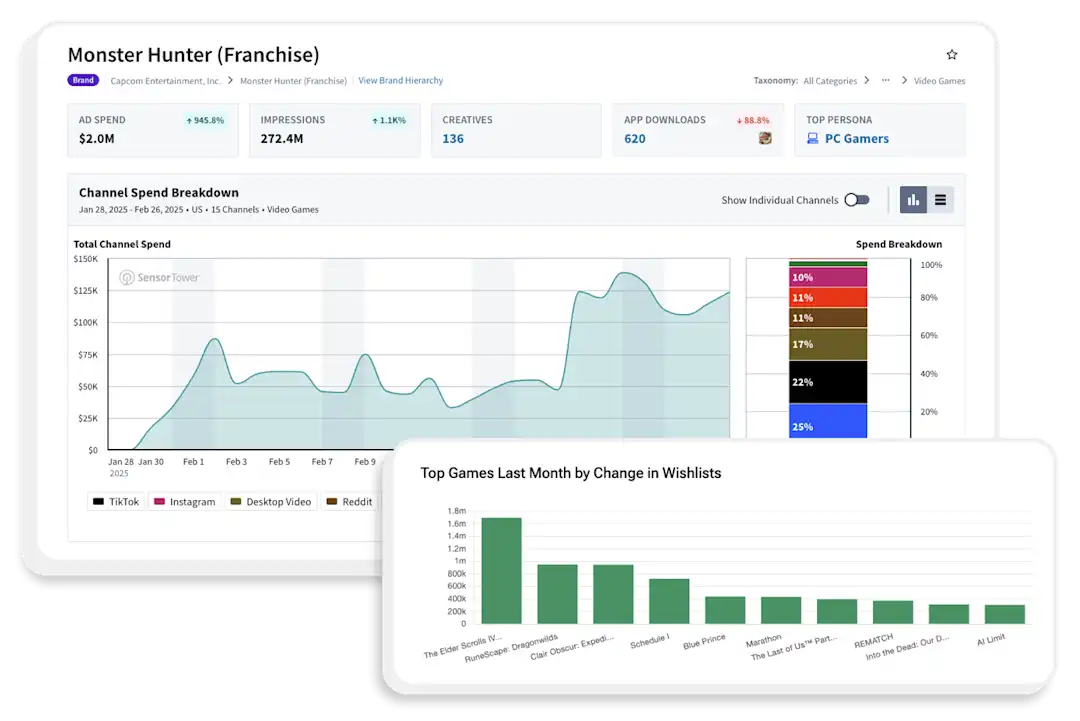
Task: Open View Brand Hierarchy link
Action: point(400,81)
